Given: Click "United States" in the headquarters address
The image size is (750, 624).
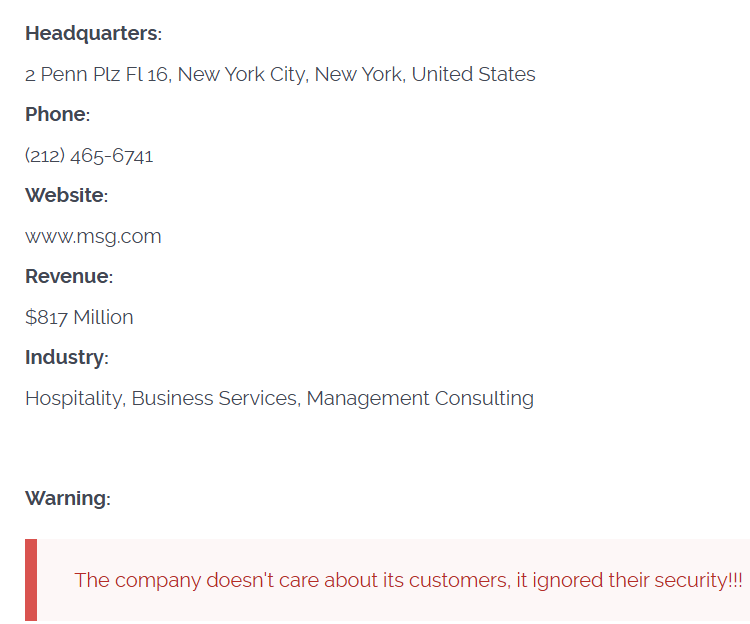Looking at the screenshot, I should (473, 74).
